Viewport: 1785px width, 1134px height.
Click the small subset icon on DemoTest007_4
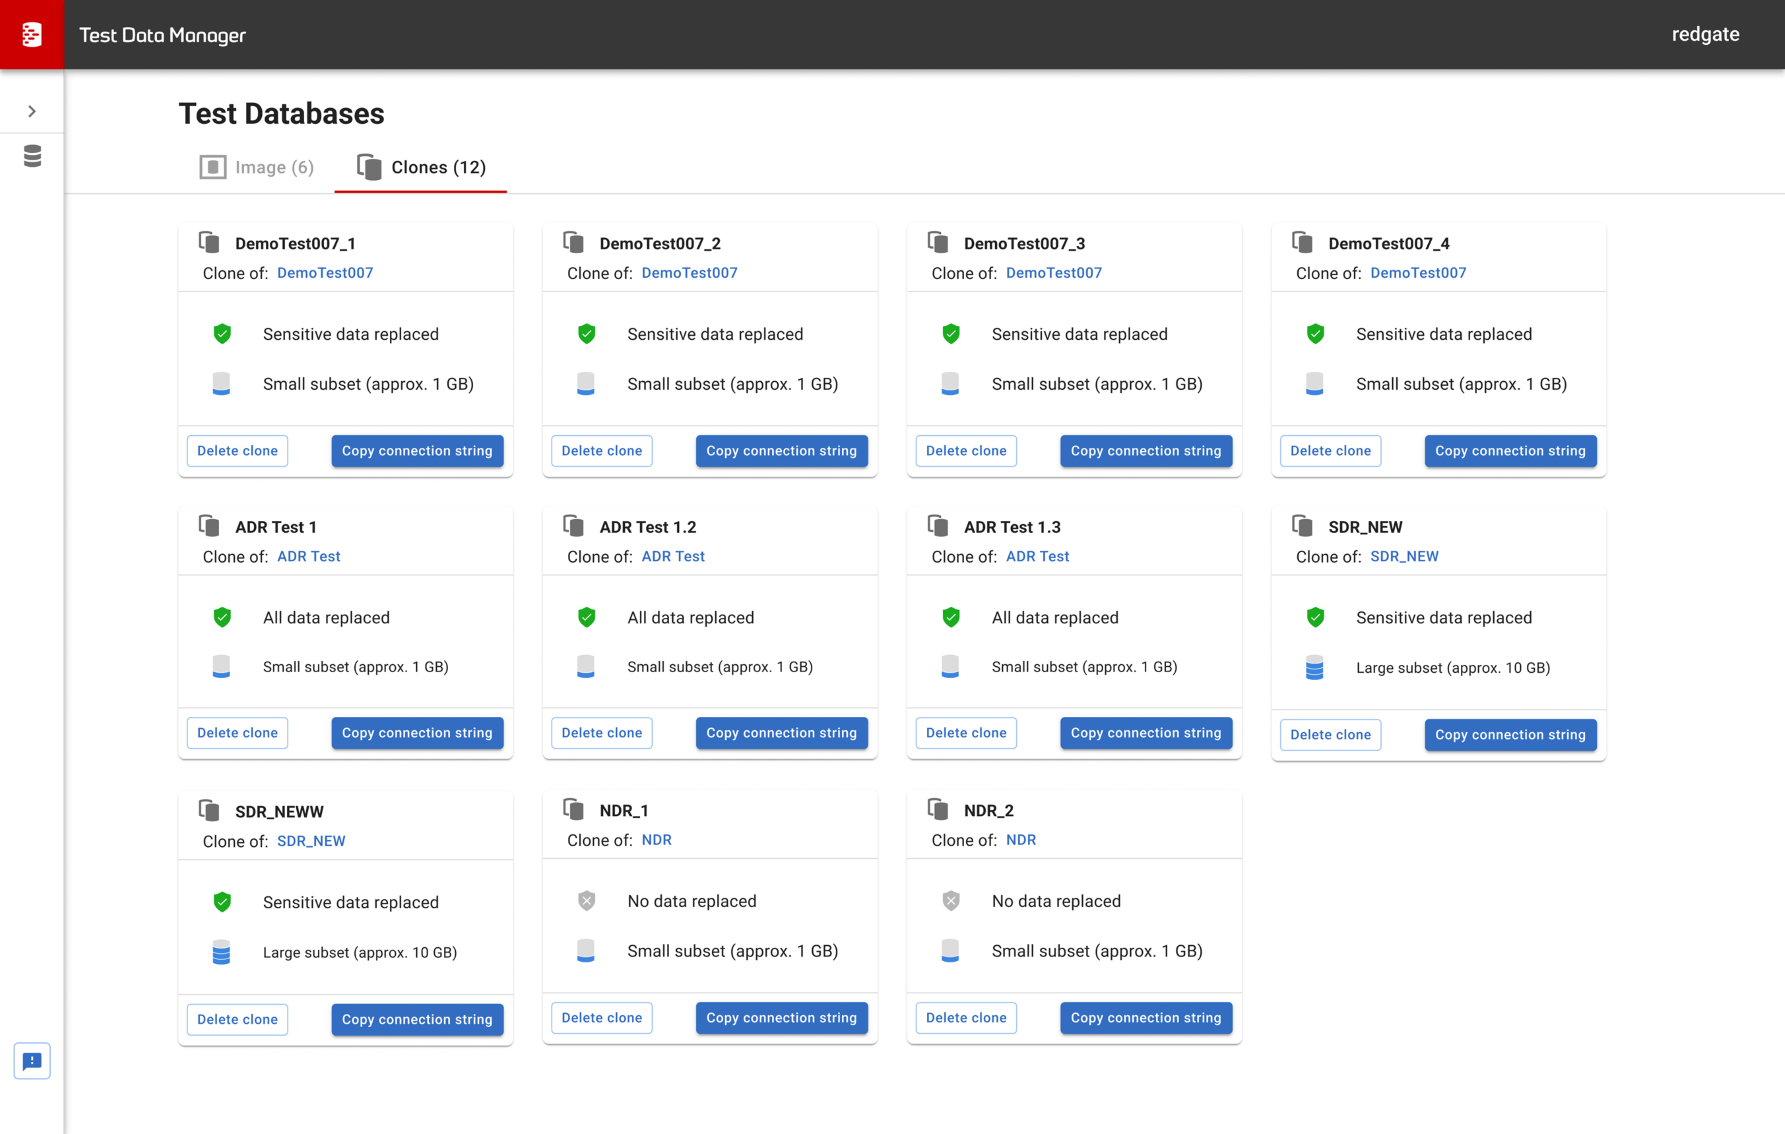pos(1315,384)
